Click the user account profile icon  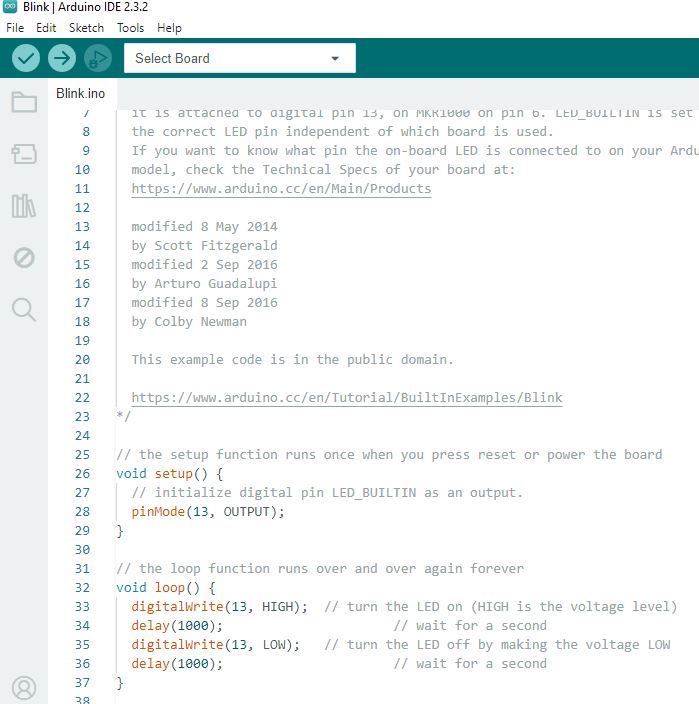point(24,688)
